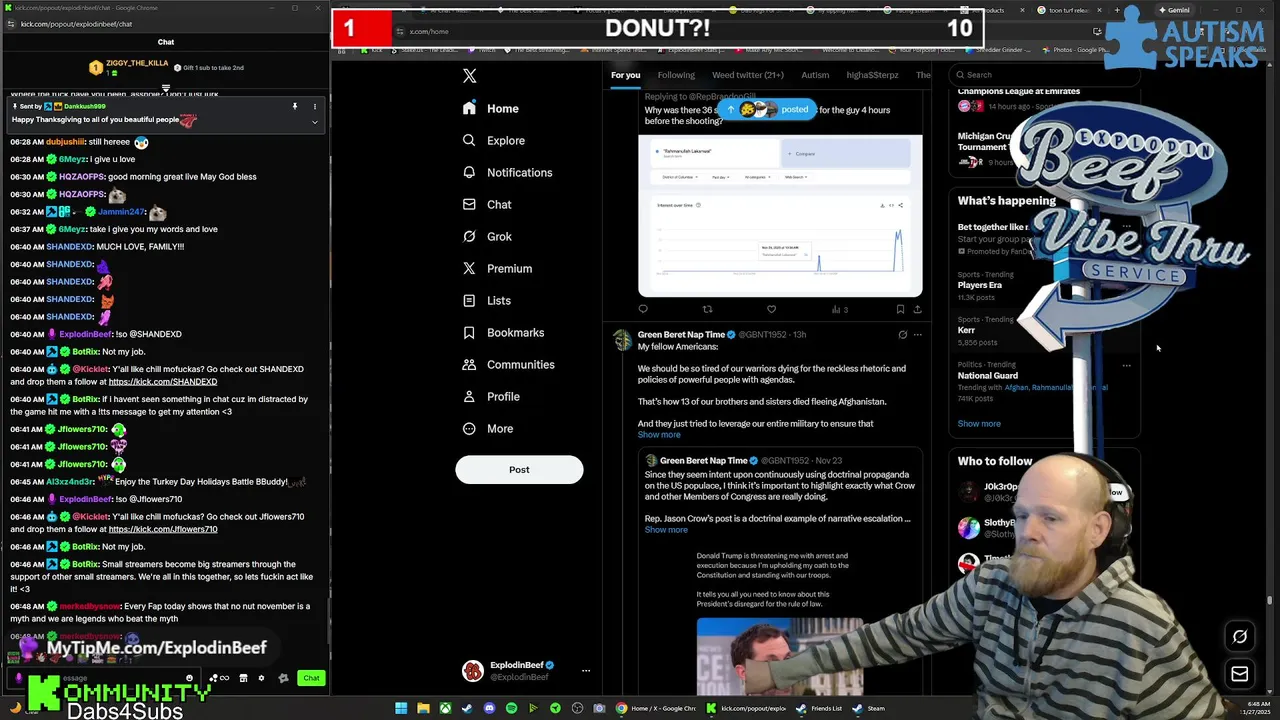This screenshot has width=1280, height=720.
Task: Reply to the Google Trends tweet
Action: point(643,309)
